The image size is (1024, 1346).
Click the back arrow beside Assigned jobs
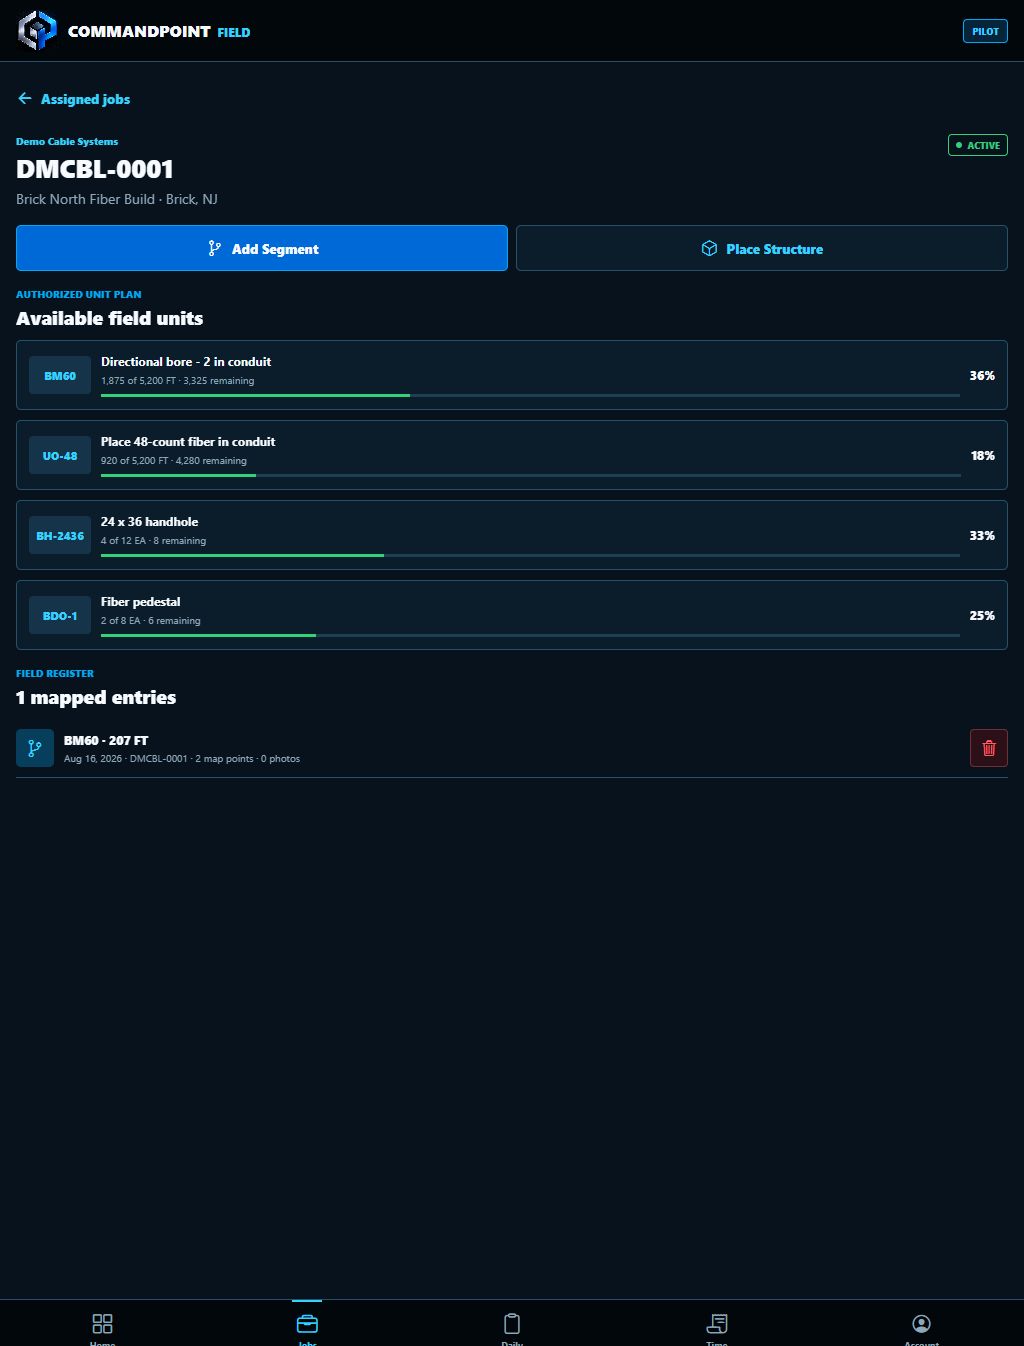[25, 98]
